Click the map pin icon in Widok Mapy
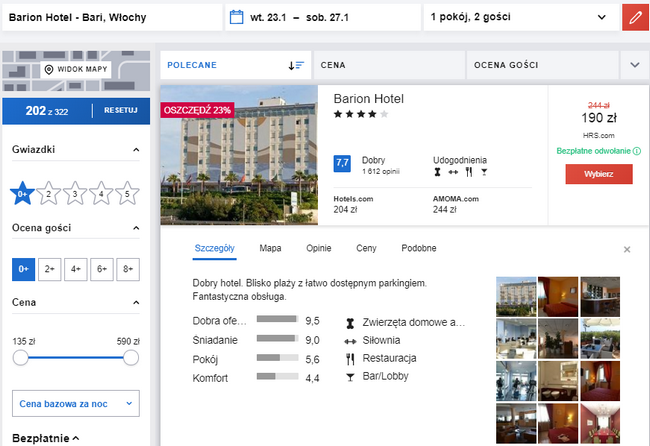Viewport: 650px width, 446px height. (x=49, y=70)
